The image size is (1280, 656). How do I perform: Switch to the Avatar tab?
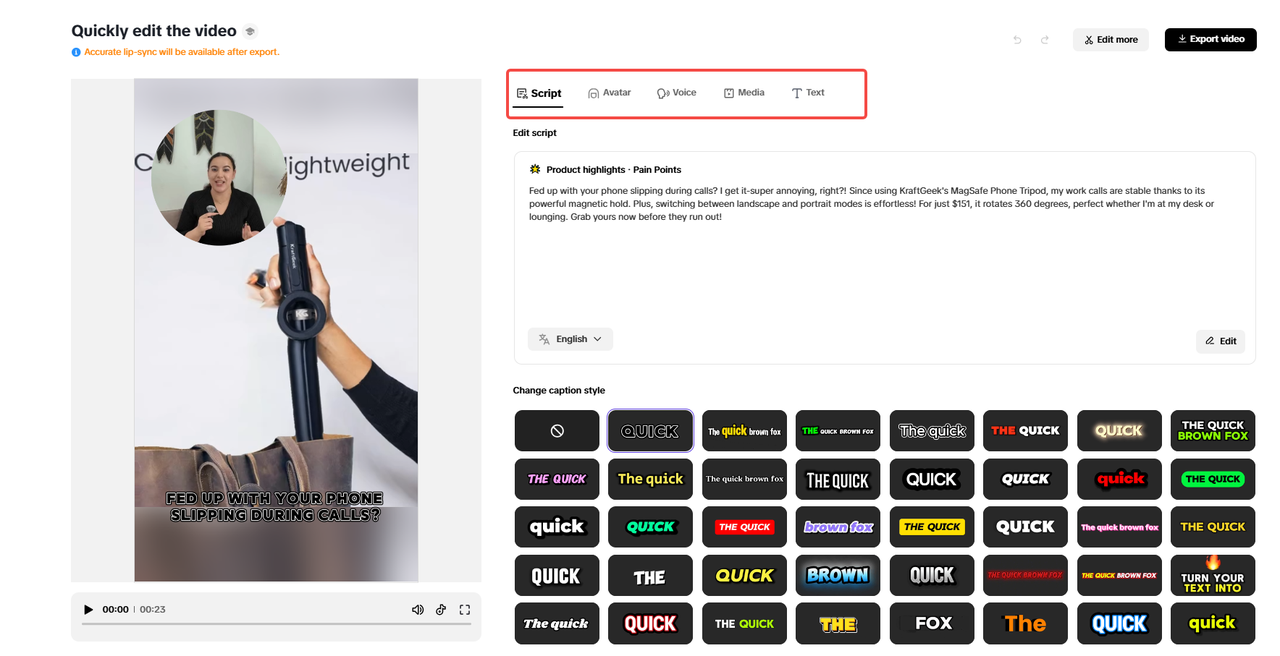point(610,92)
